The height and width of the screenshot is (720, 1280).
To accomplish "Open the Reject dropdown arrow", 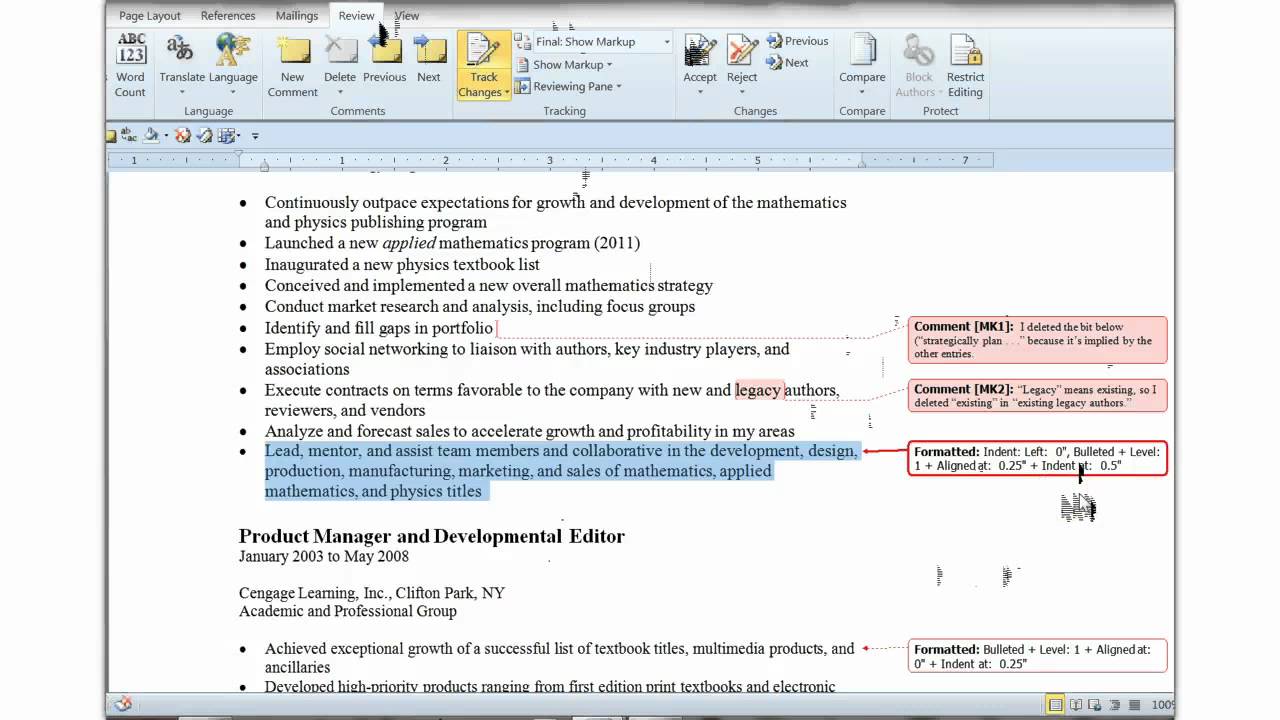I will pos(742,92).
